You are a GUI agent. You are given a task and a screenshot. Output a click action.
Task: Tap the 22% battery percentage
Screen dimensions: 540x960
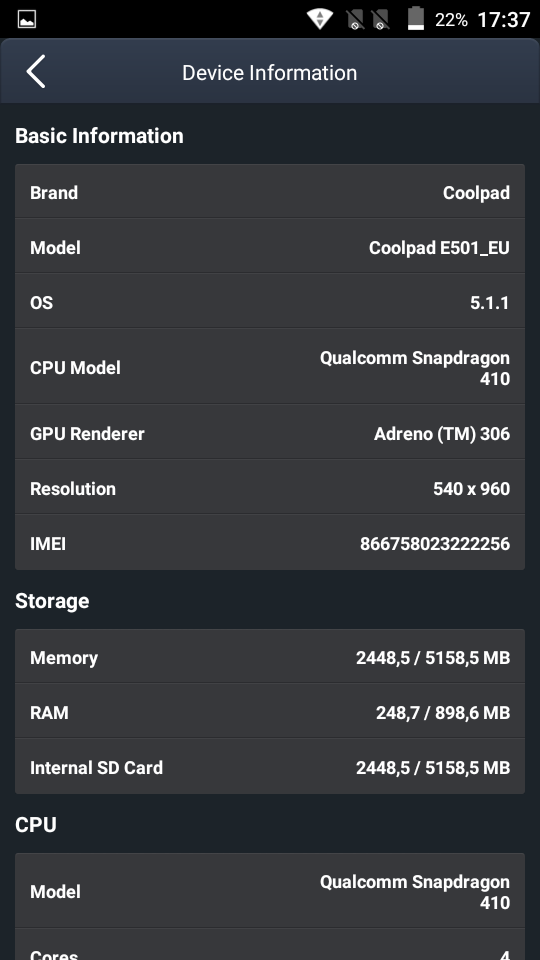pos(451,20)
